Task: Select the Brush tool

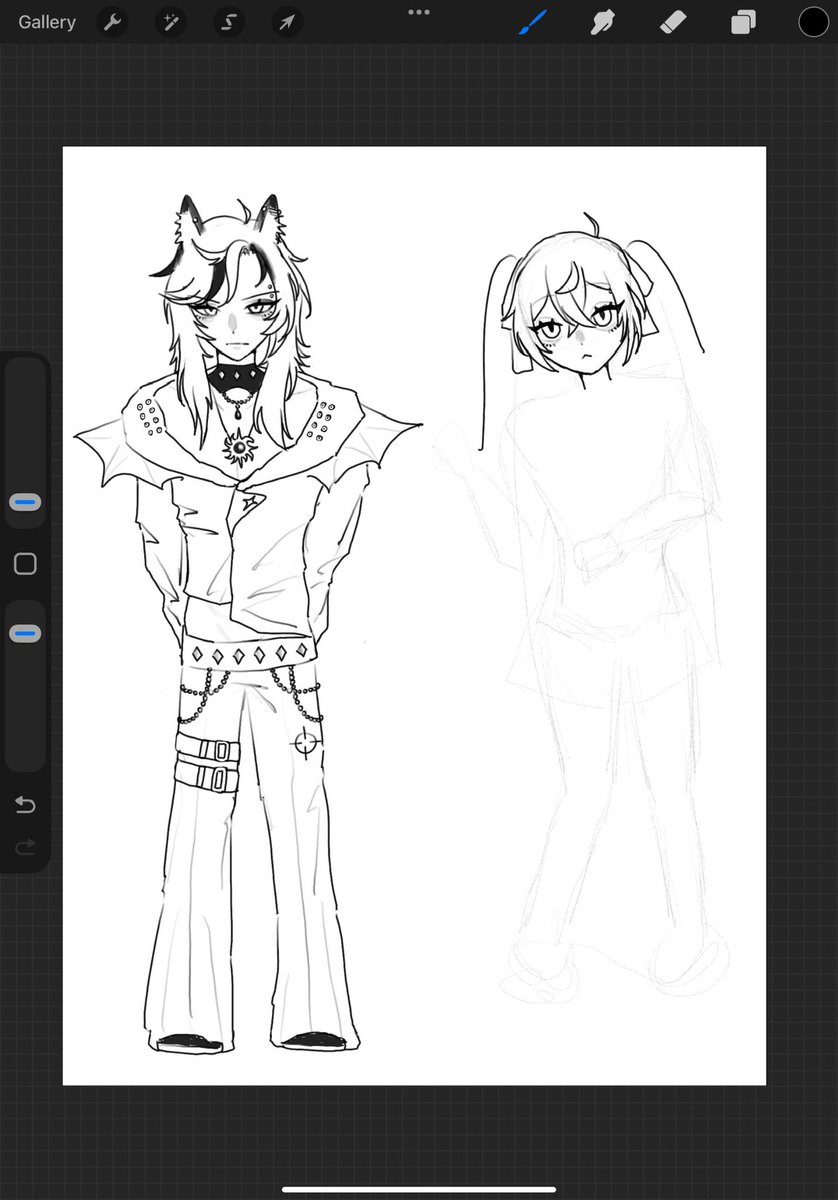Action: click(533, 22)
